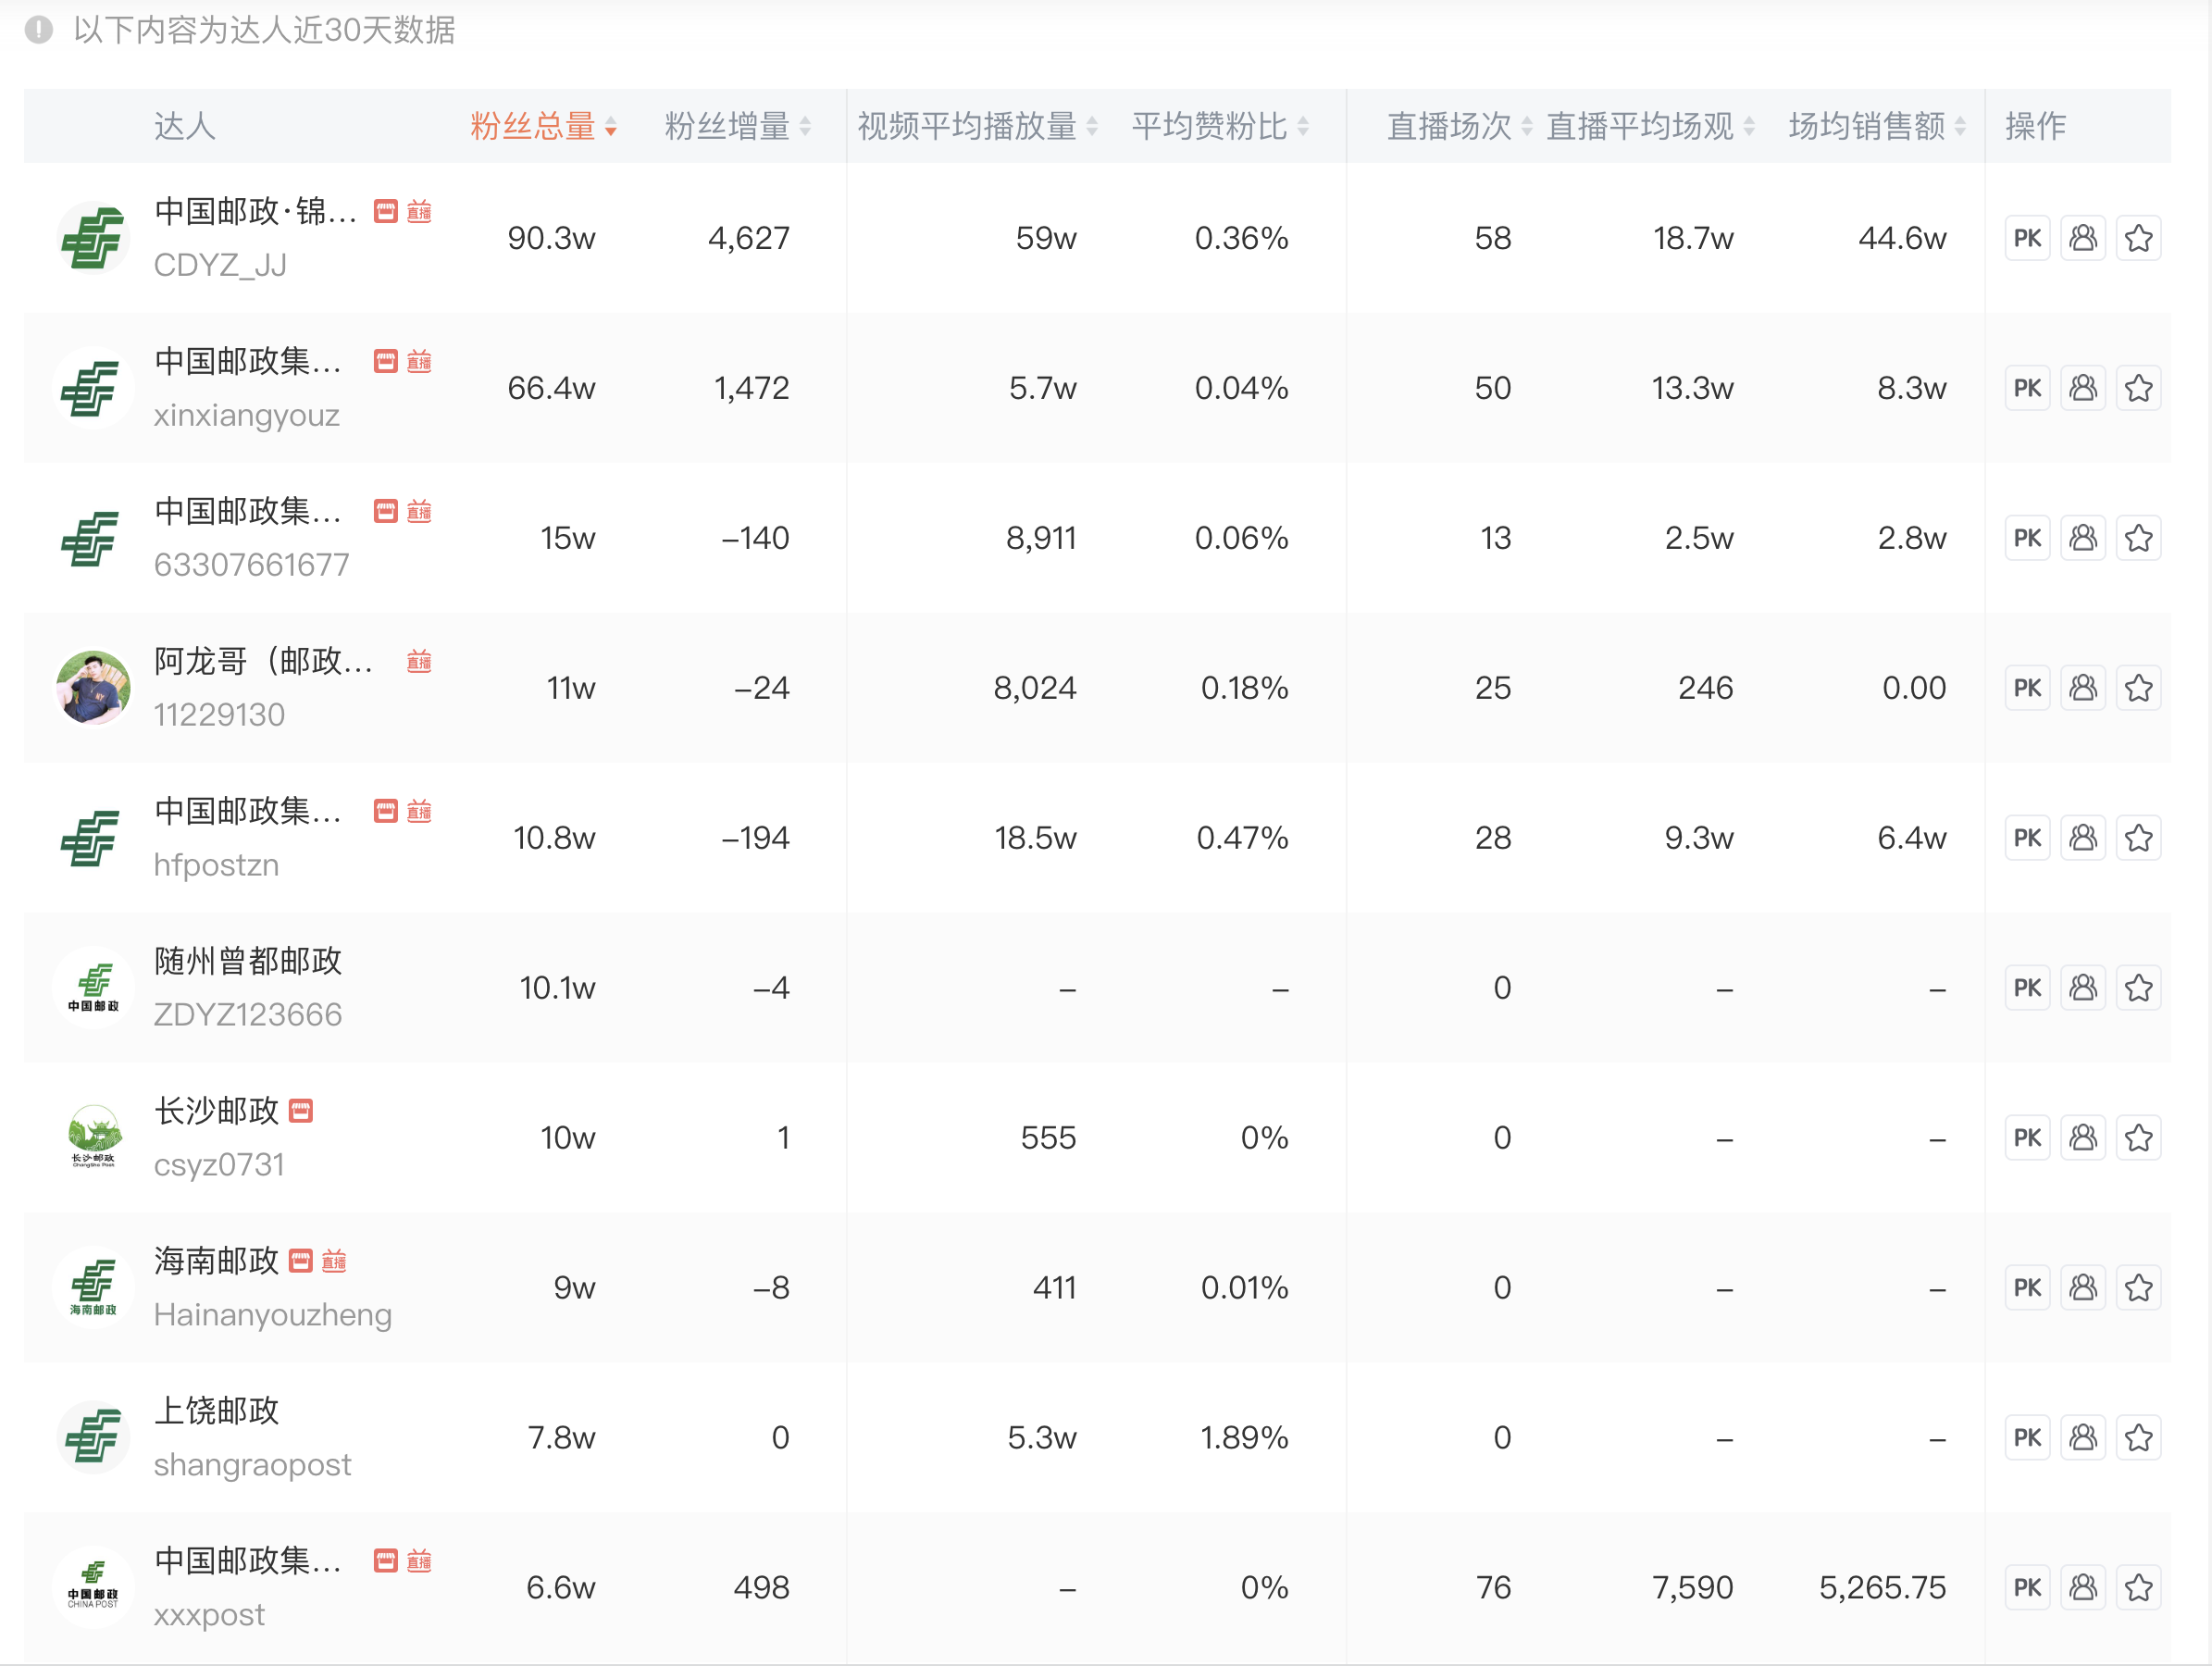The image size is (2212, 1666).
Task: Click PK icon for CDYZ_JJ row
Action: point(2027,238)
